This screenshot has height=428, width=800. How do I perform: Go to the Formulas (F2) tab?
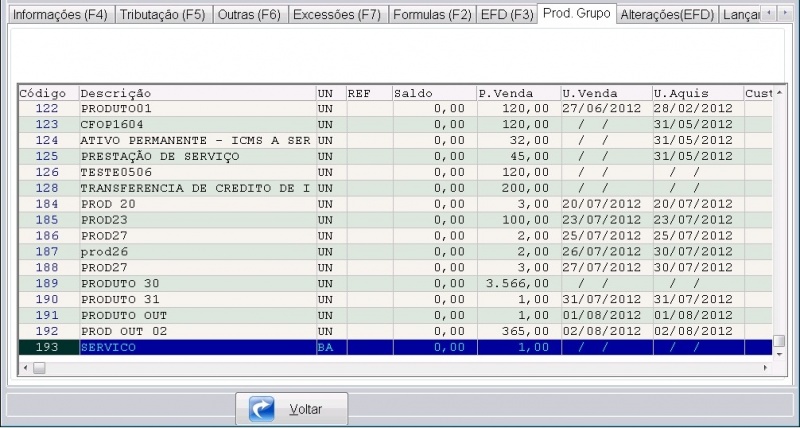[432, 16]
